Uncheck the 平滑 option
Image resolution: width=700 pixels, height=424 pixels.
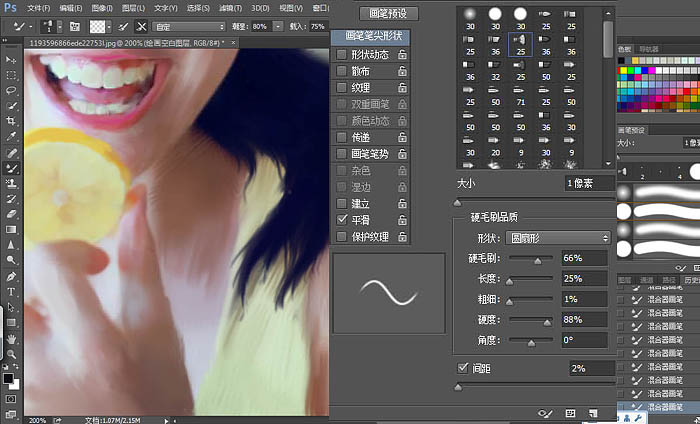coord(342,220)
